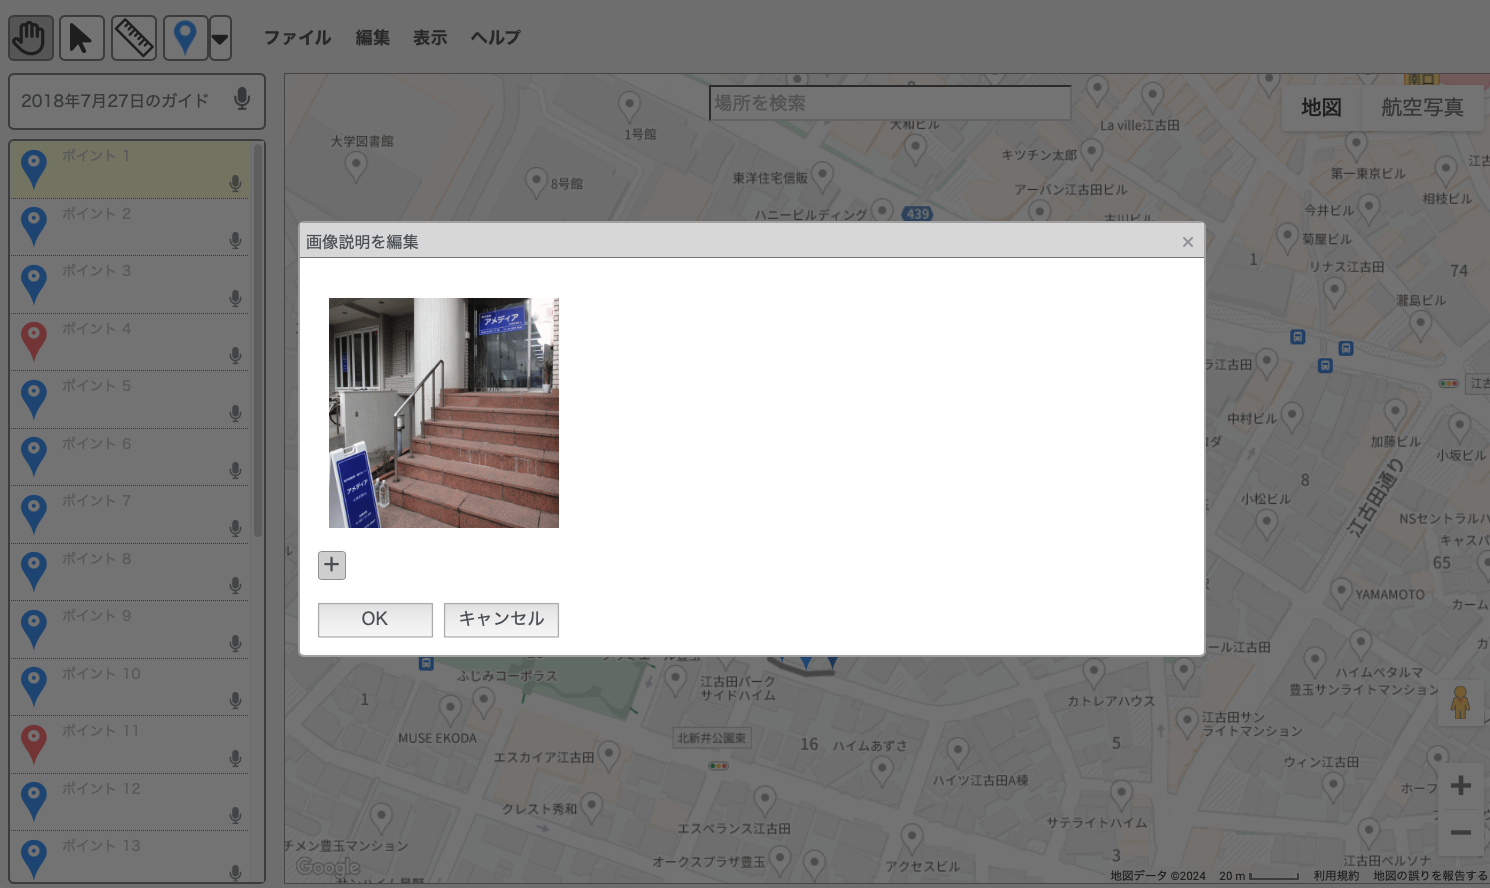This screenshot has width=1490, height=888.
Task: Confirm dialog with OK button
Action: pos(375,619)
